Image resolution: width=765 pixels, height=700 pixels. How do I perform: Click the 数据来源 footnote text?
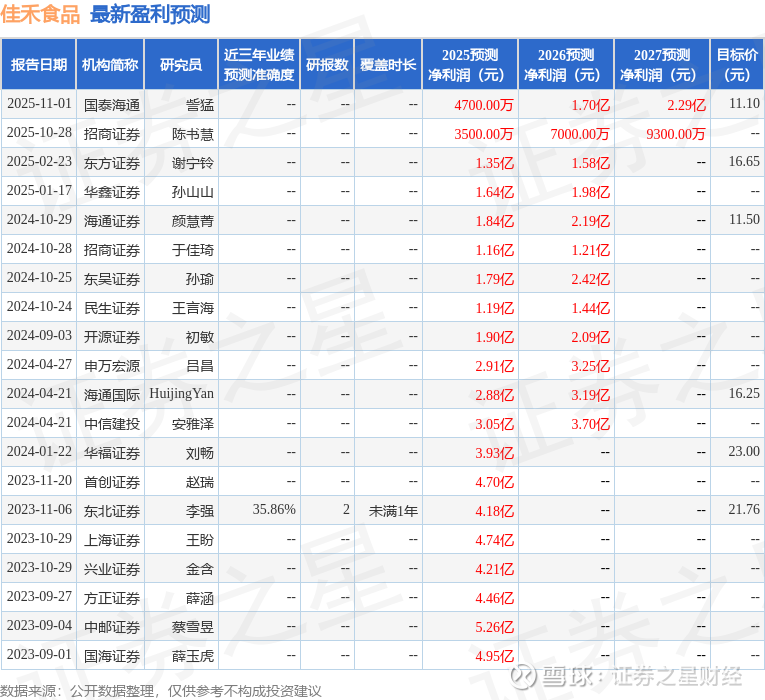coord(161,691)
